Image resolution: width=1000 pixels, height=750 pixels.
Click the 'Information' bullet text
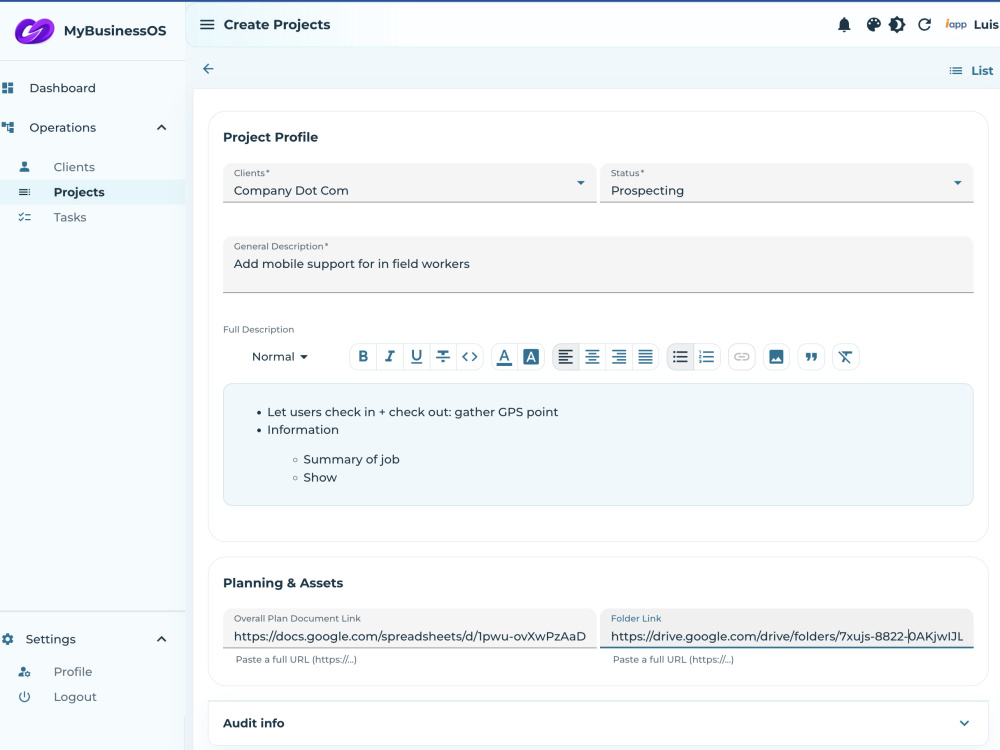[x=303, y=430]
